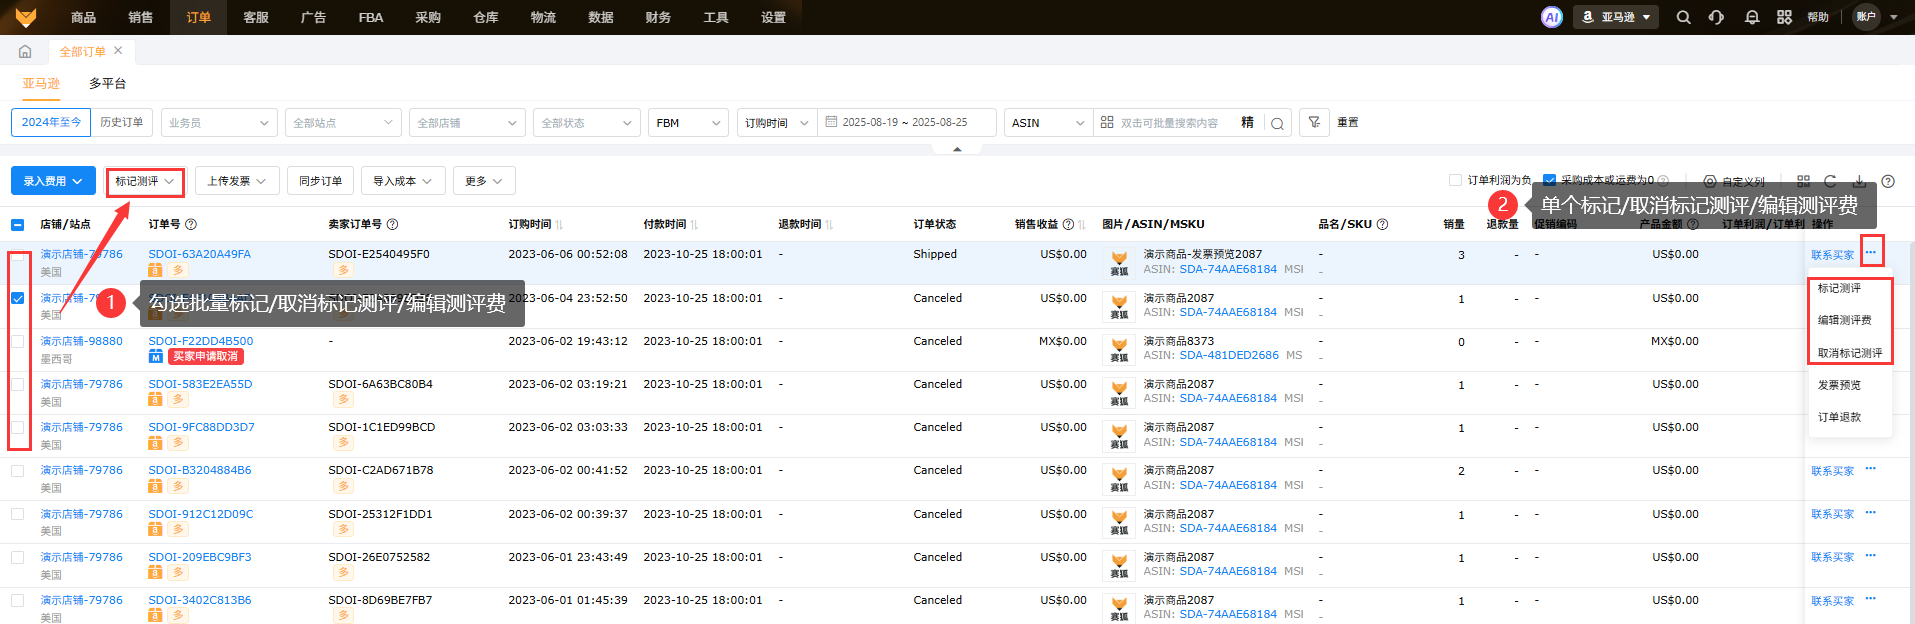Select 编辑测评费 in the row action menu
The image size is (1915, 624).
[x=1844, y=320]
